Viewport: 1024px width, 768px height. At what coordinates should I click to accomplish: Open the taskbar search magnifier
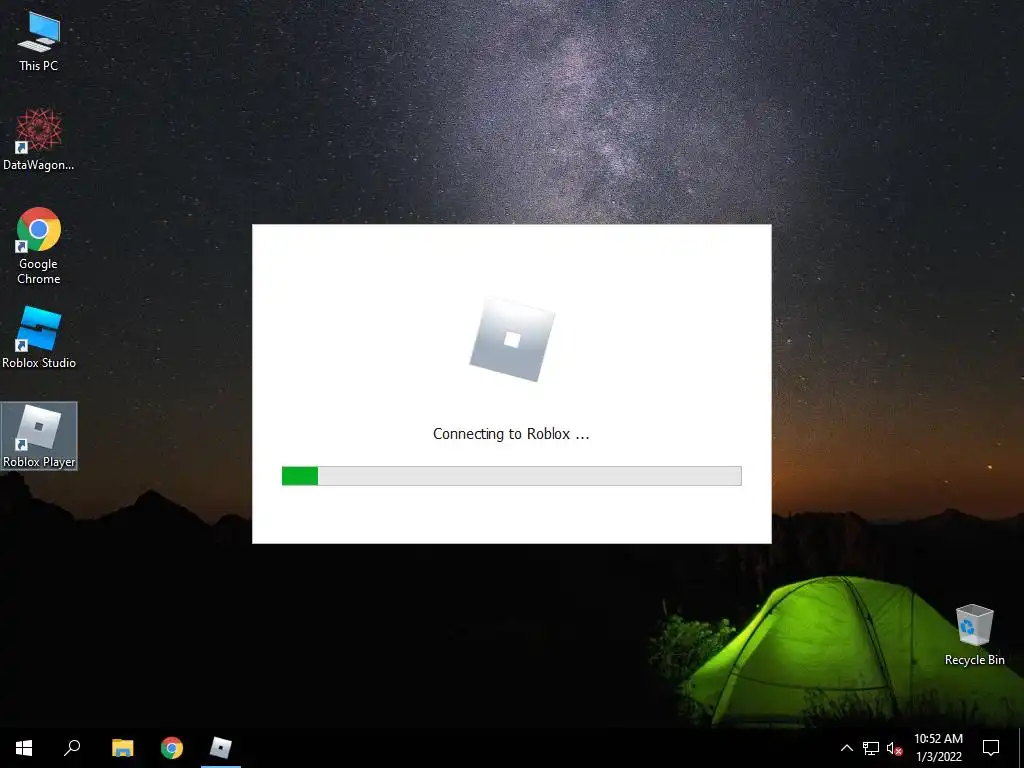[72, 748]
